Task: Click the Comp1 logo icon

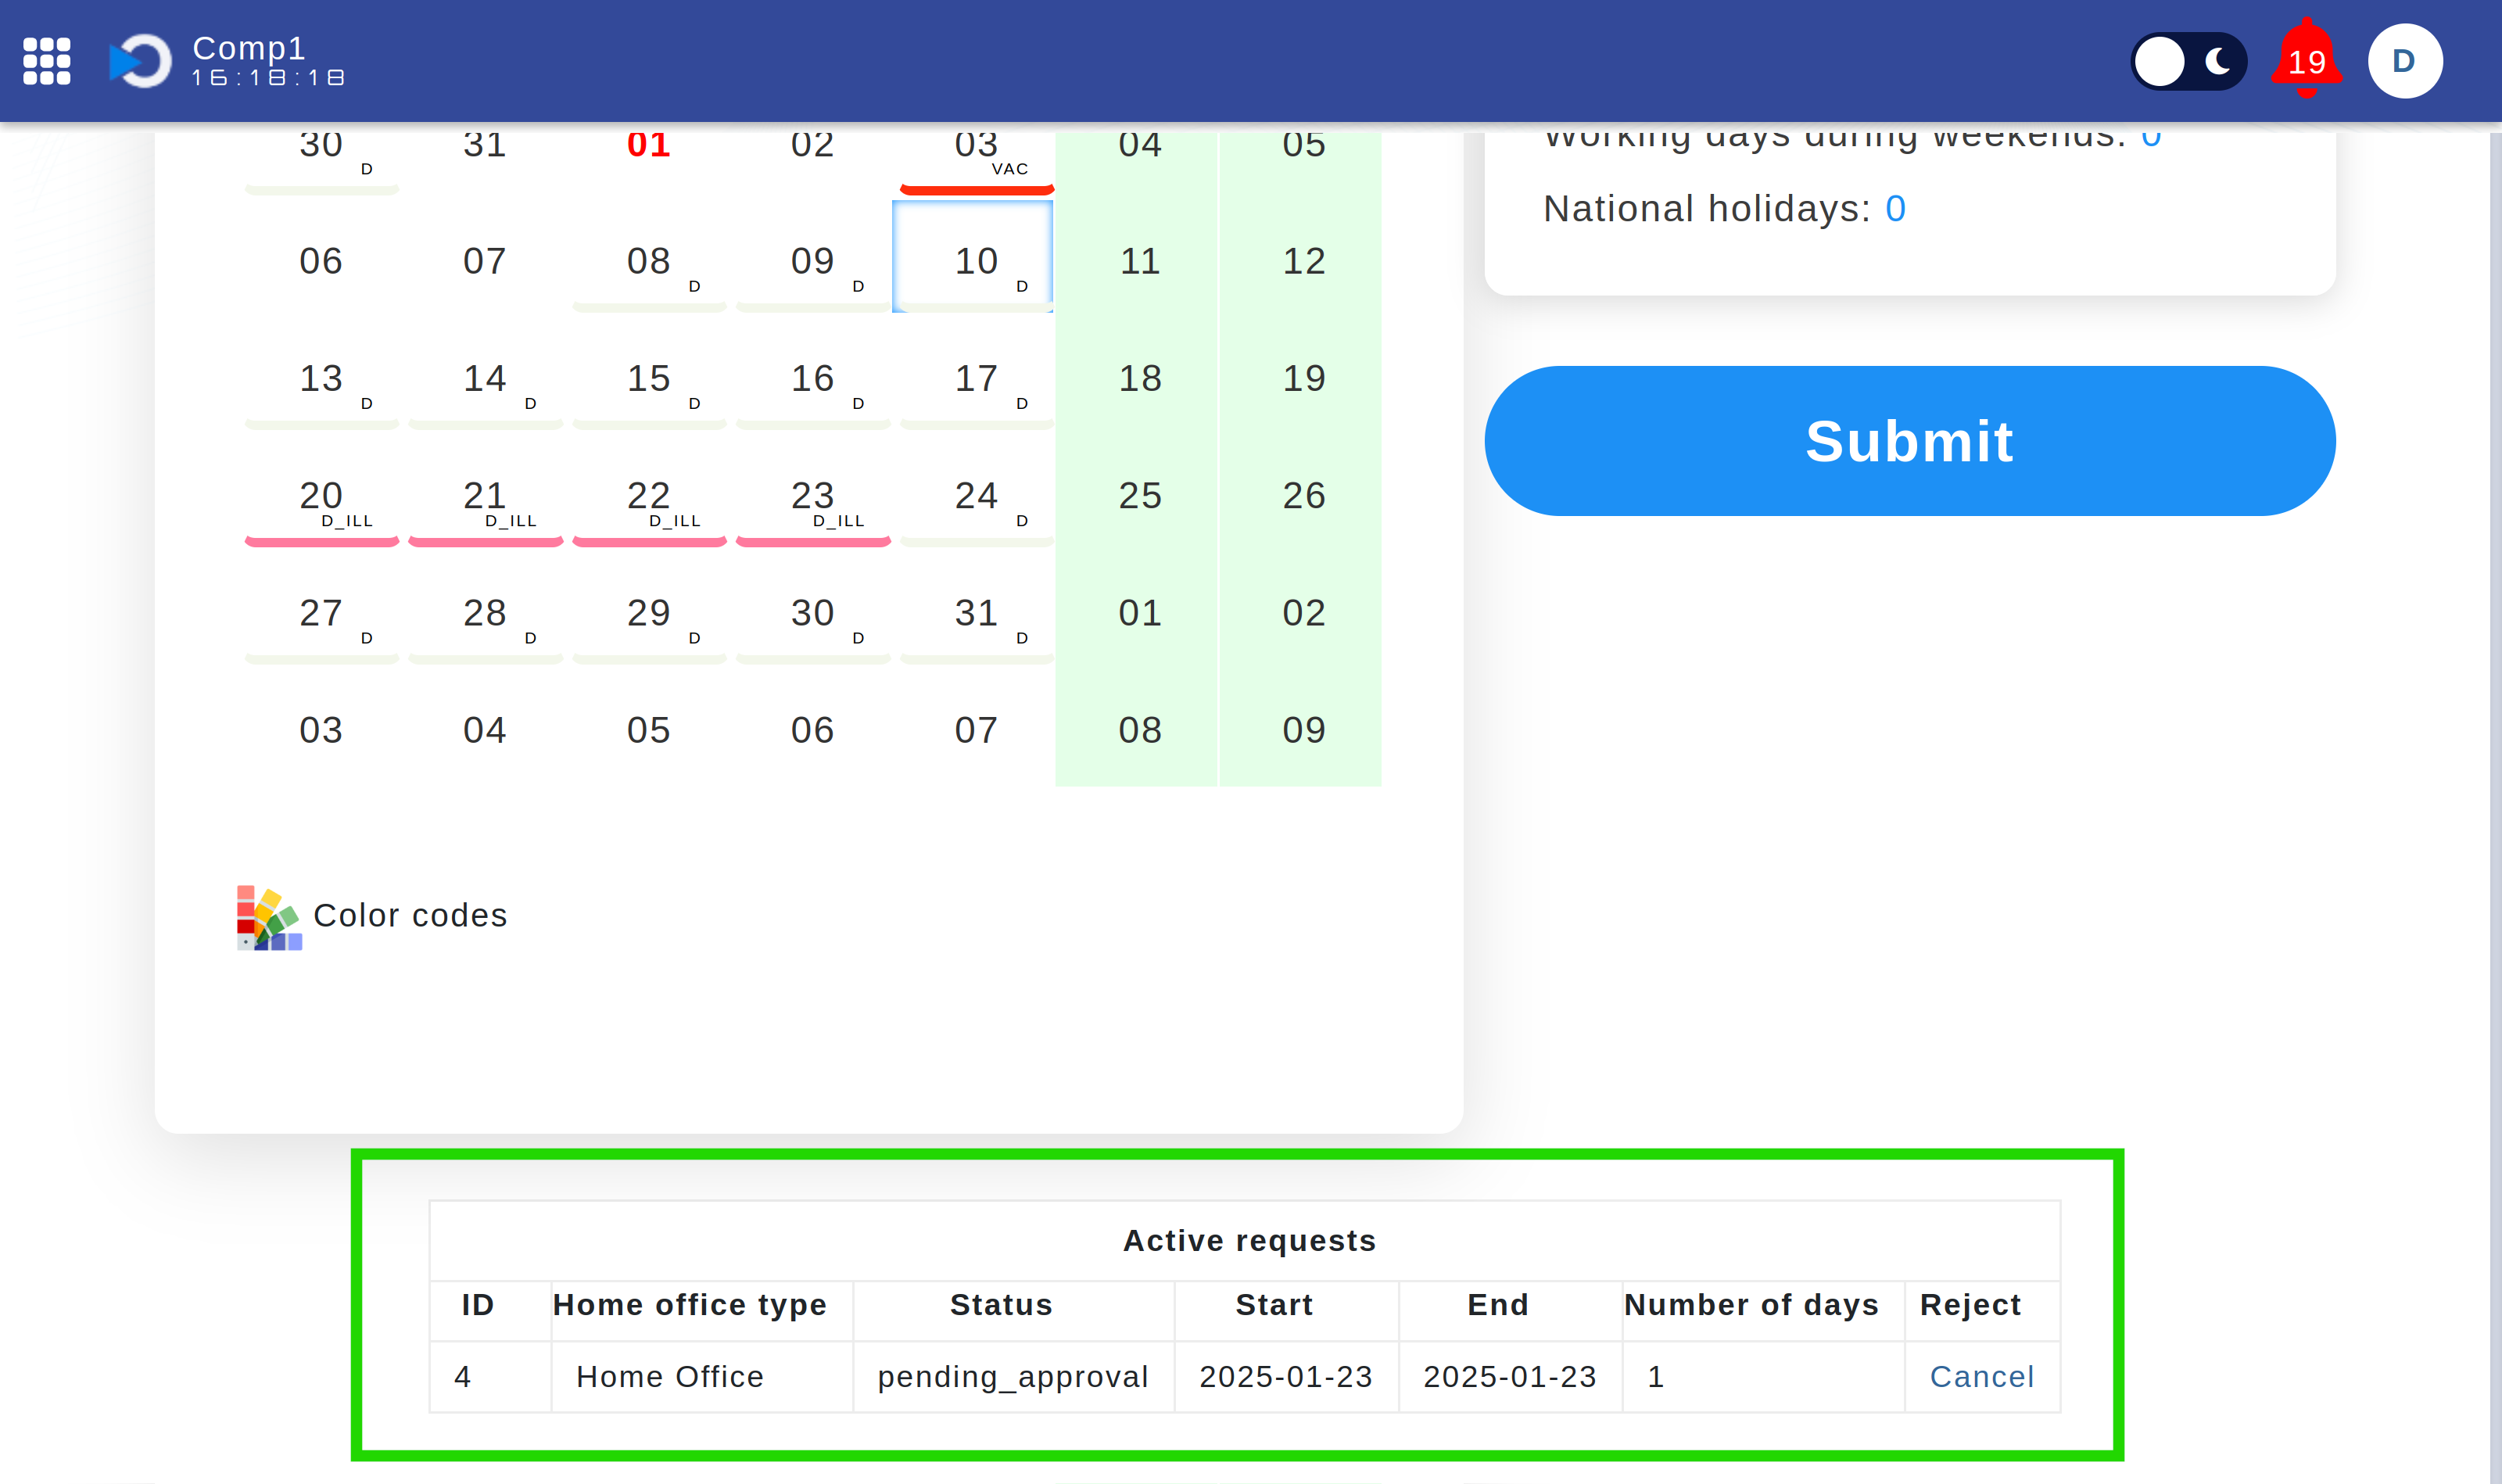Action: (140, 61)
